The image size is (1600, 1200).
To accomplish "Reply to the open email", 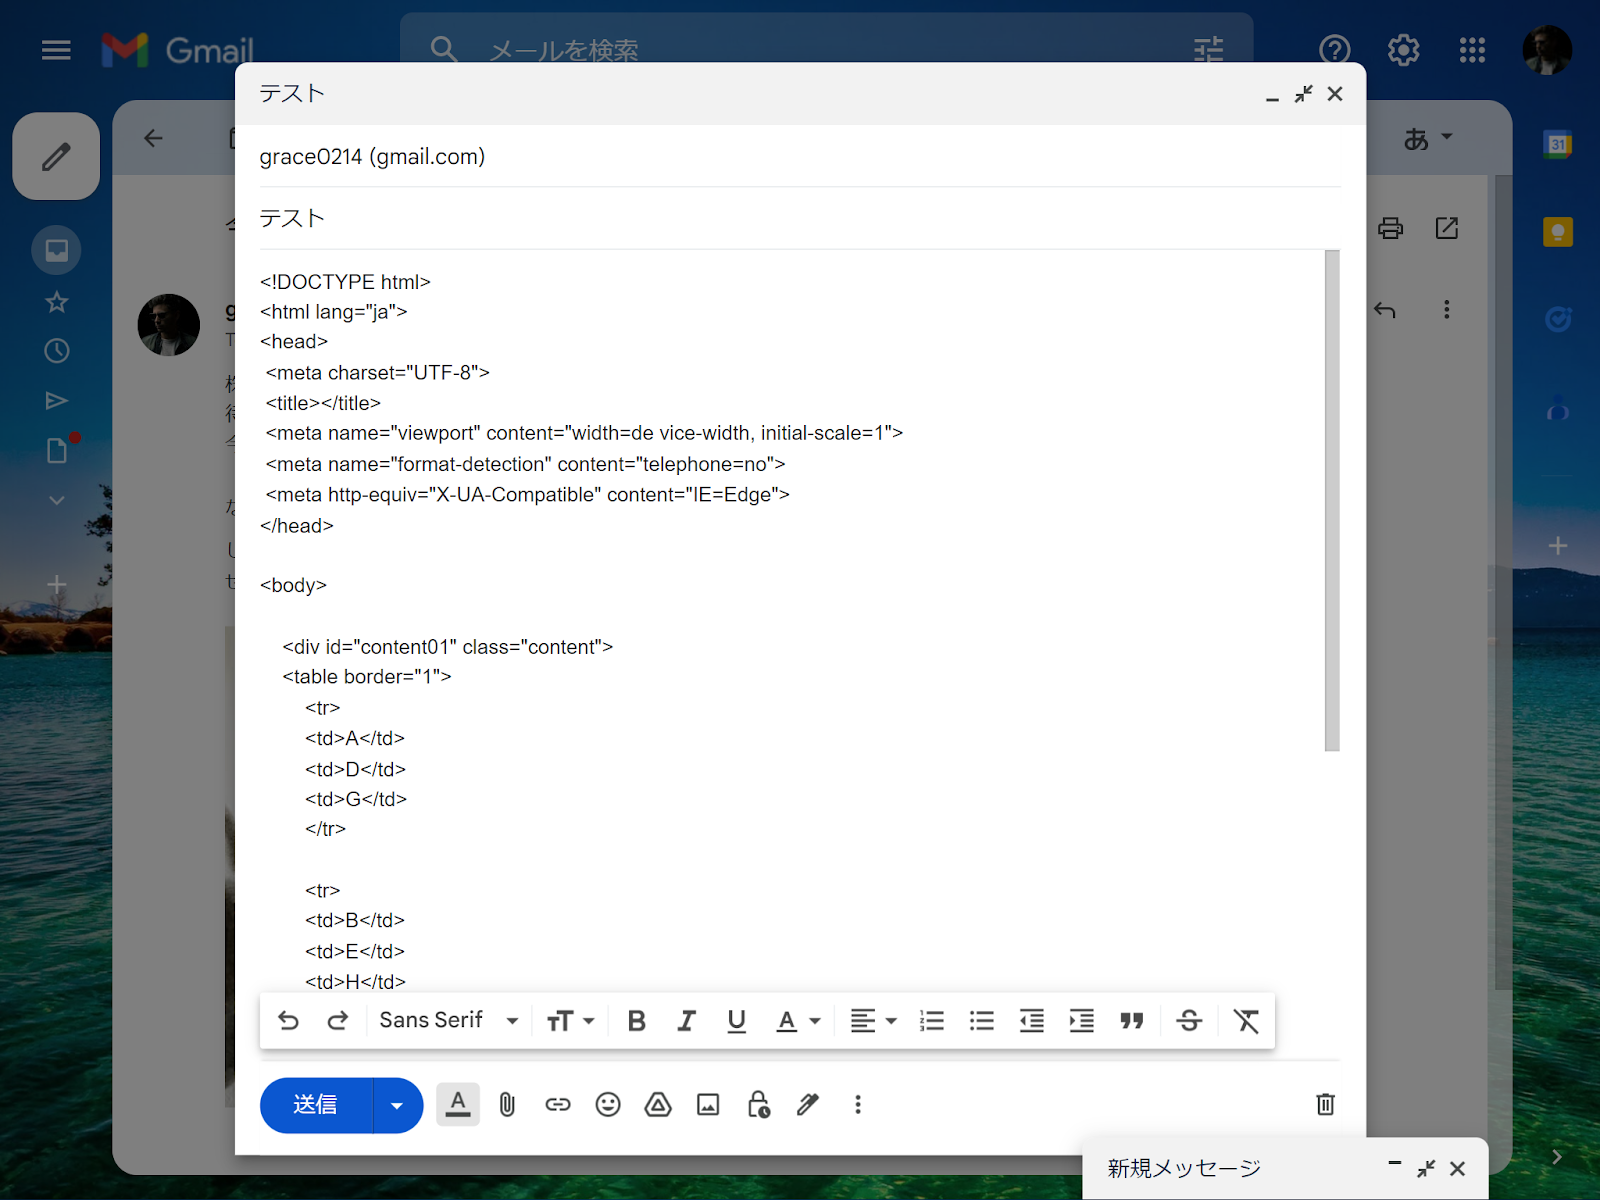I will point(1385,310).
